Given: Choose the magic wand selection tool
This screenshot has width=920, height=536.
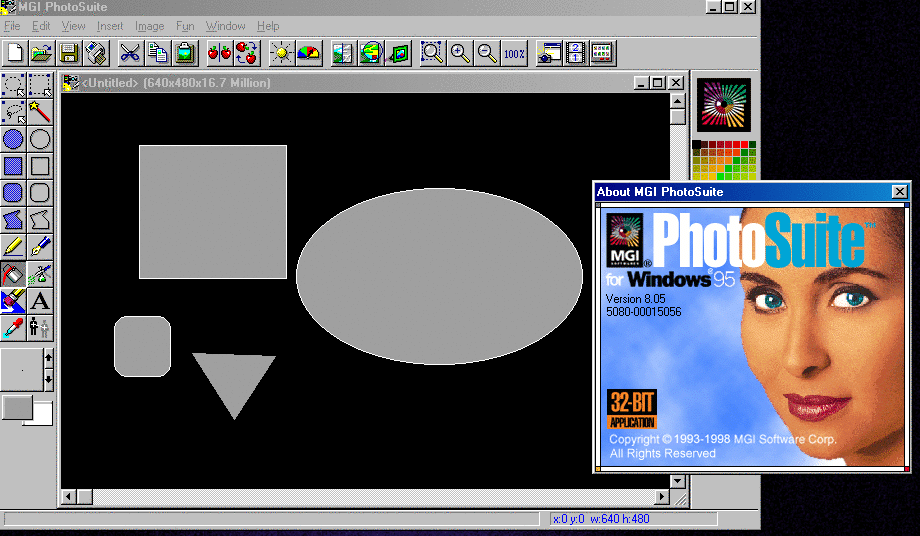Looking at the screenshot, I should (x=40, y=111).
